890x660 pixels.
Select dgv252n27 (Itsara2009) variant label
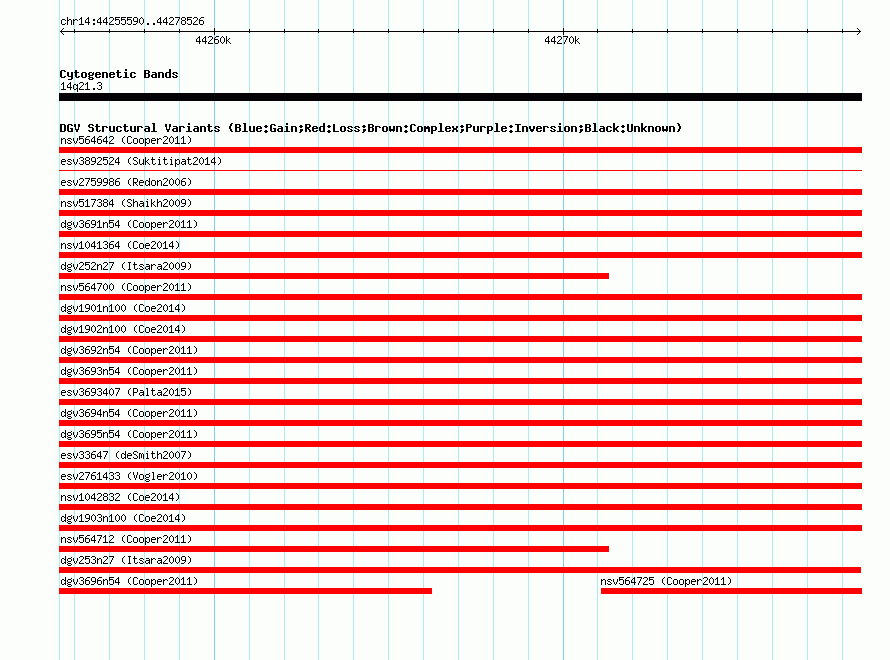pyautogui.click(x=126, y=266)
